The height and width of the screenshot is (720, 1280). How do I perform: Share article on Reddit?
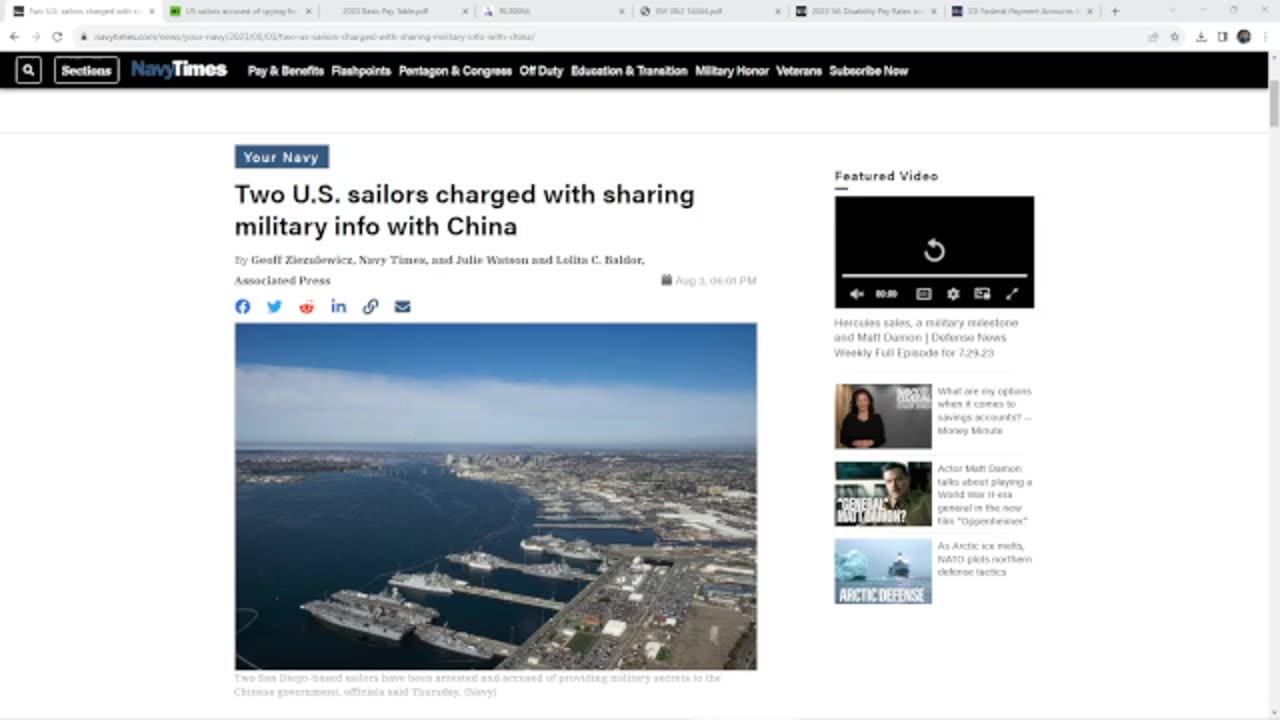pyautogui.click(x=307, y=307)
